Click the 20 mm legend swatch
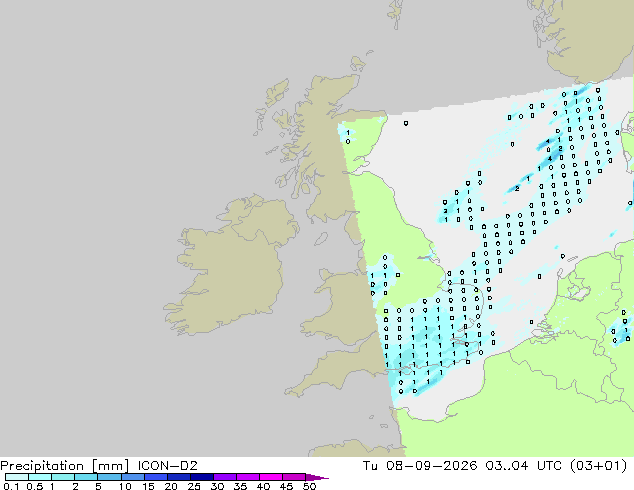Image resolution: width=634 pixels, height=490 pixels. tap(179, 477)
